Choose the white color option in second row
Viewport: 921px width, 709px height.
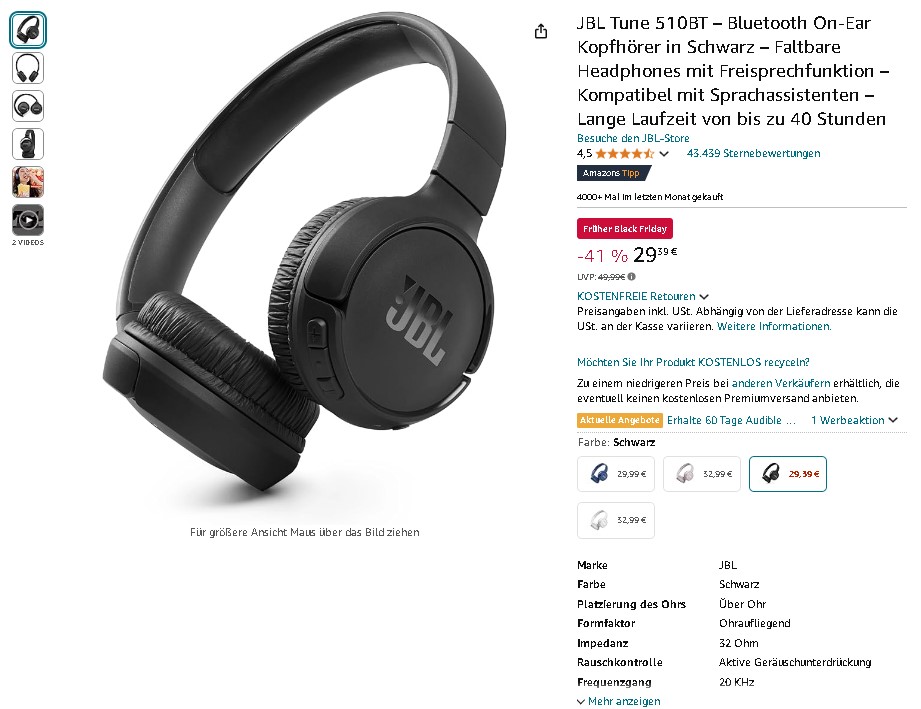point(616,520)
